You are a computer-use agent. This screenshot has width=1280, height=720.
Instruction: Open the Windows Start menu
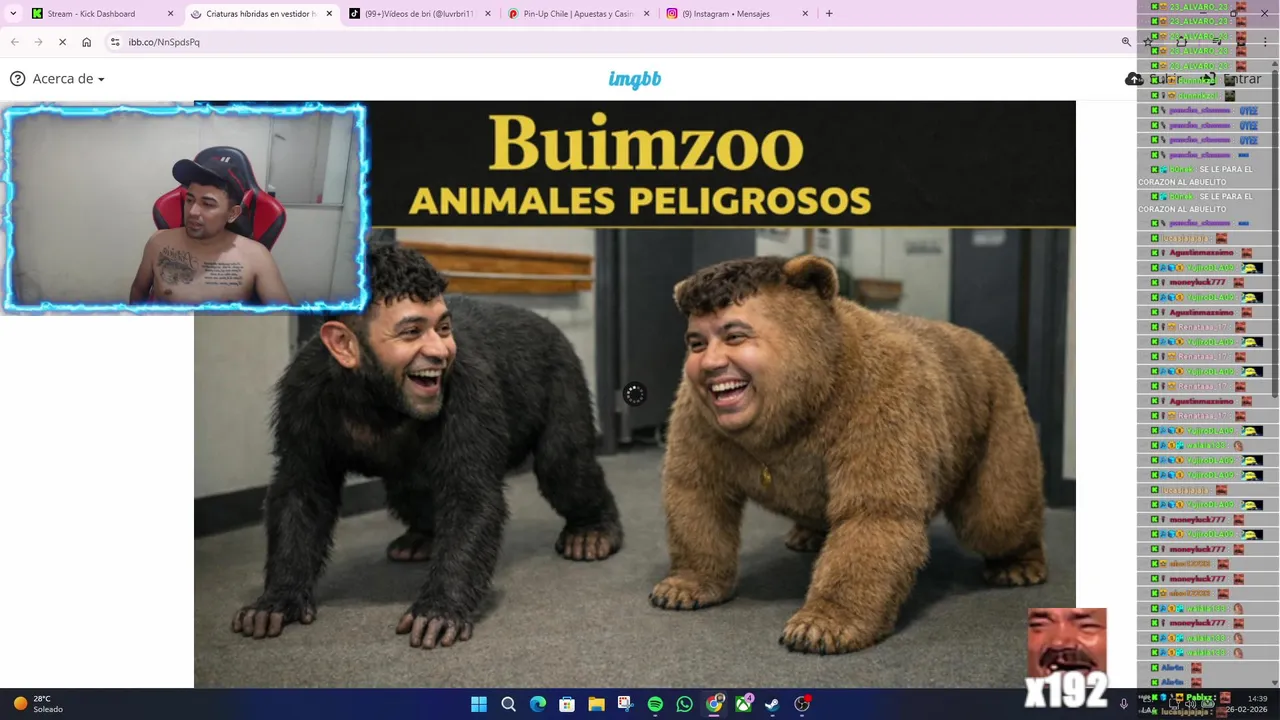[479, 704]
